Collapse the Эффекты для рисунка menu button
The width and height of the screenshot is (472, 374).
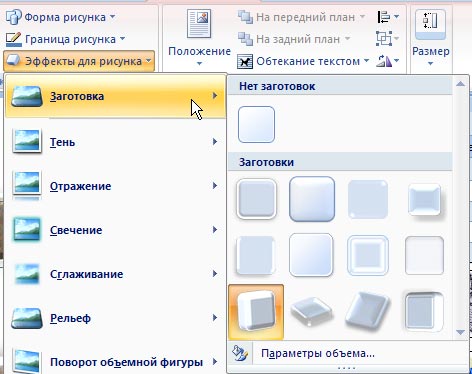(79, 61)
